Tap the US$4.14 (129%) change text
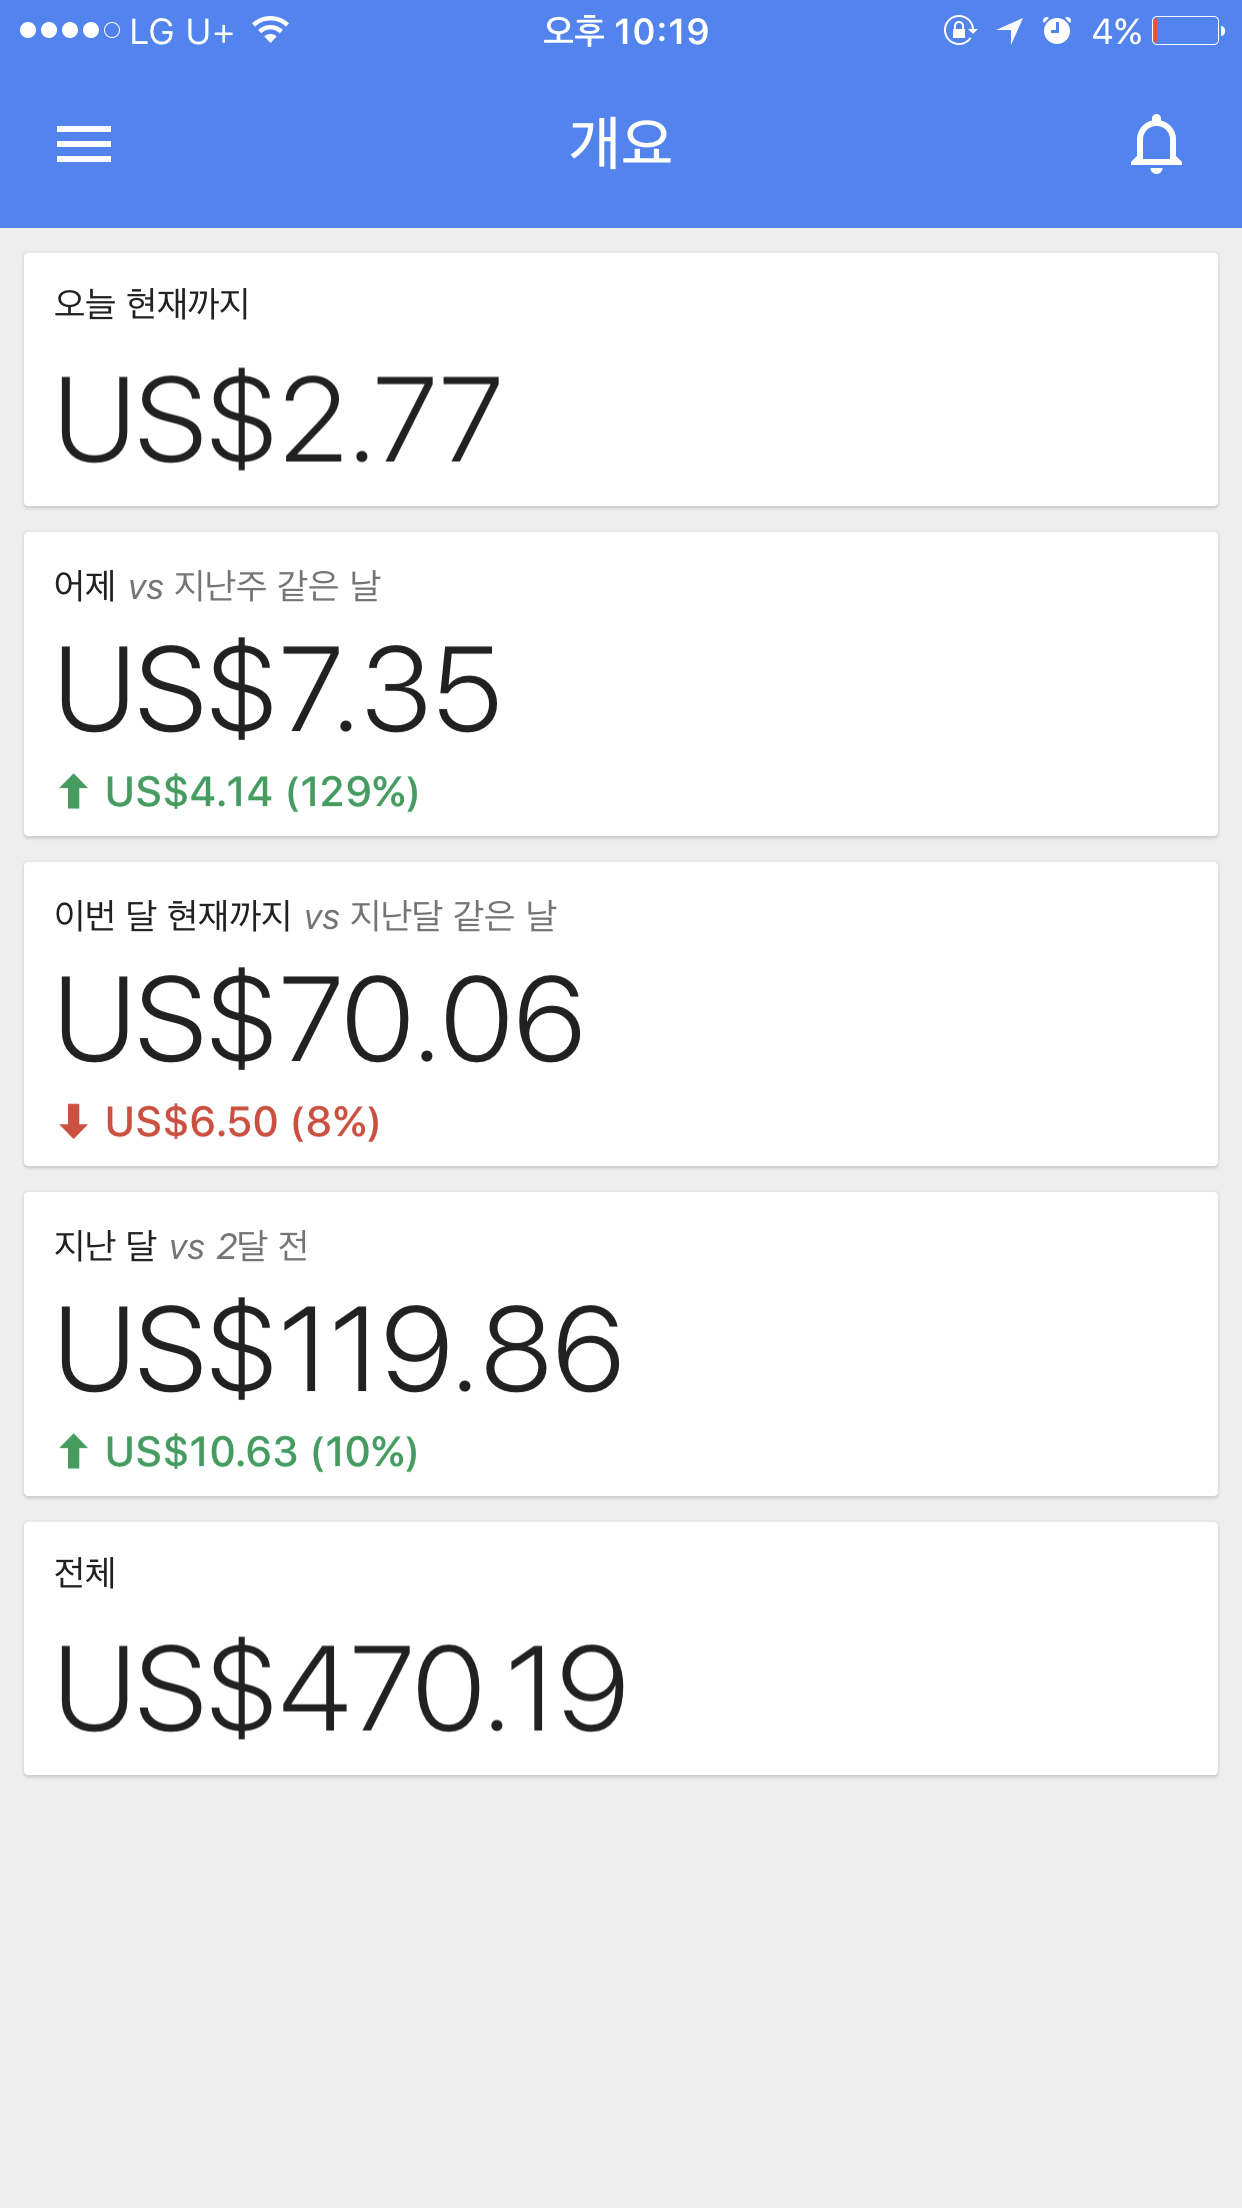 [262, 792]
